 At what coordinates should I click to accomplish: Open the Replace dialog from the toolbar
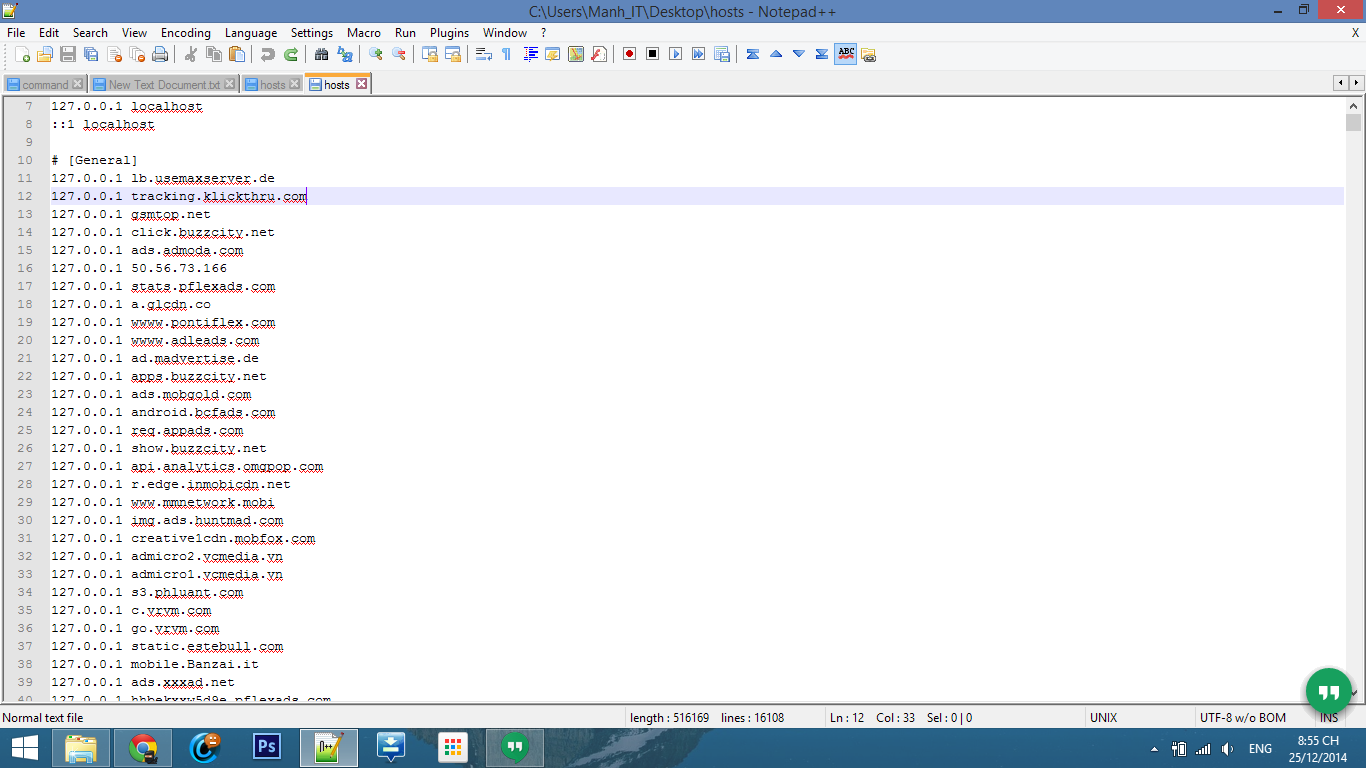(x=344, y=54)
